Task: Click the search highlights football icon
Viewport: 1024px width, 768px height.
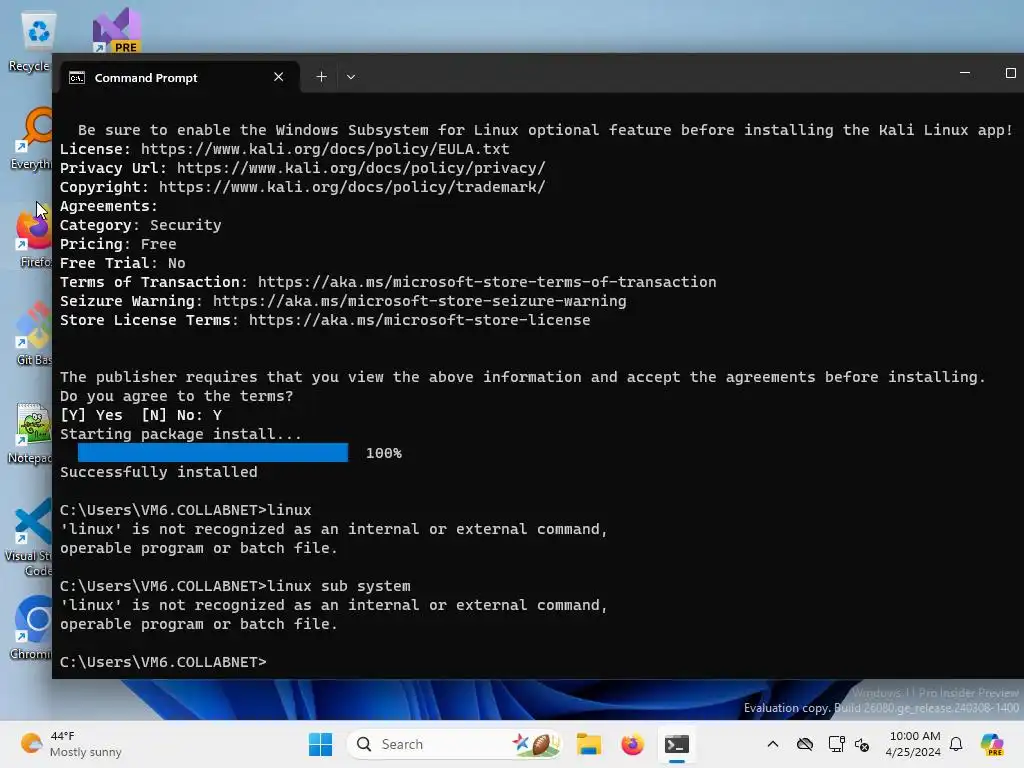Action: (x=537, y=744)
